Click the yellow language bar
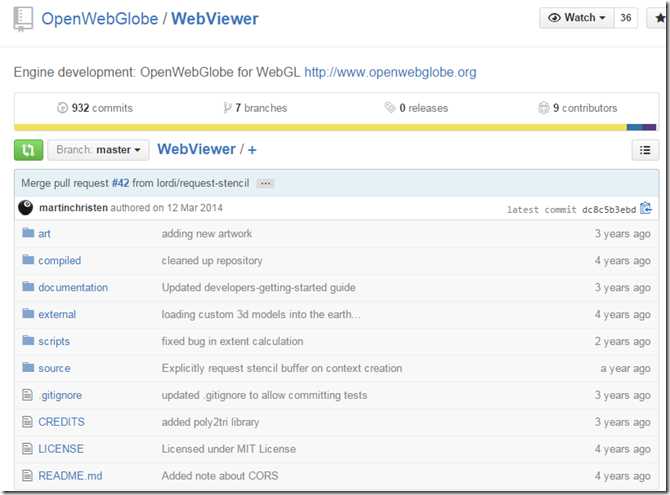670x495 pixels. click(x=320, y=127)
